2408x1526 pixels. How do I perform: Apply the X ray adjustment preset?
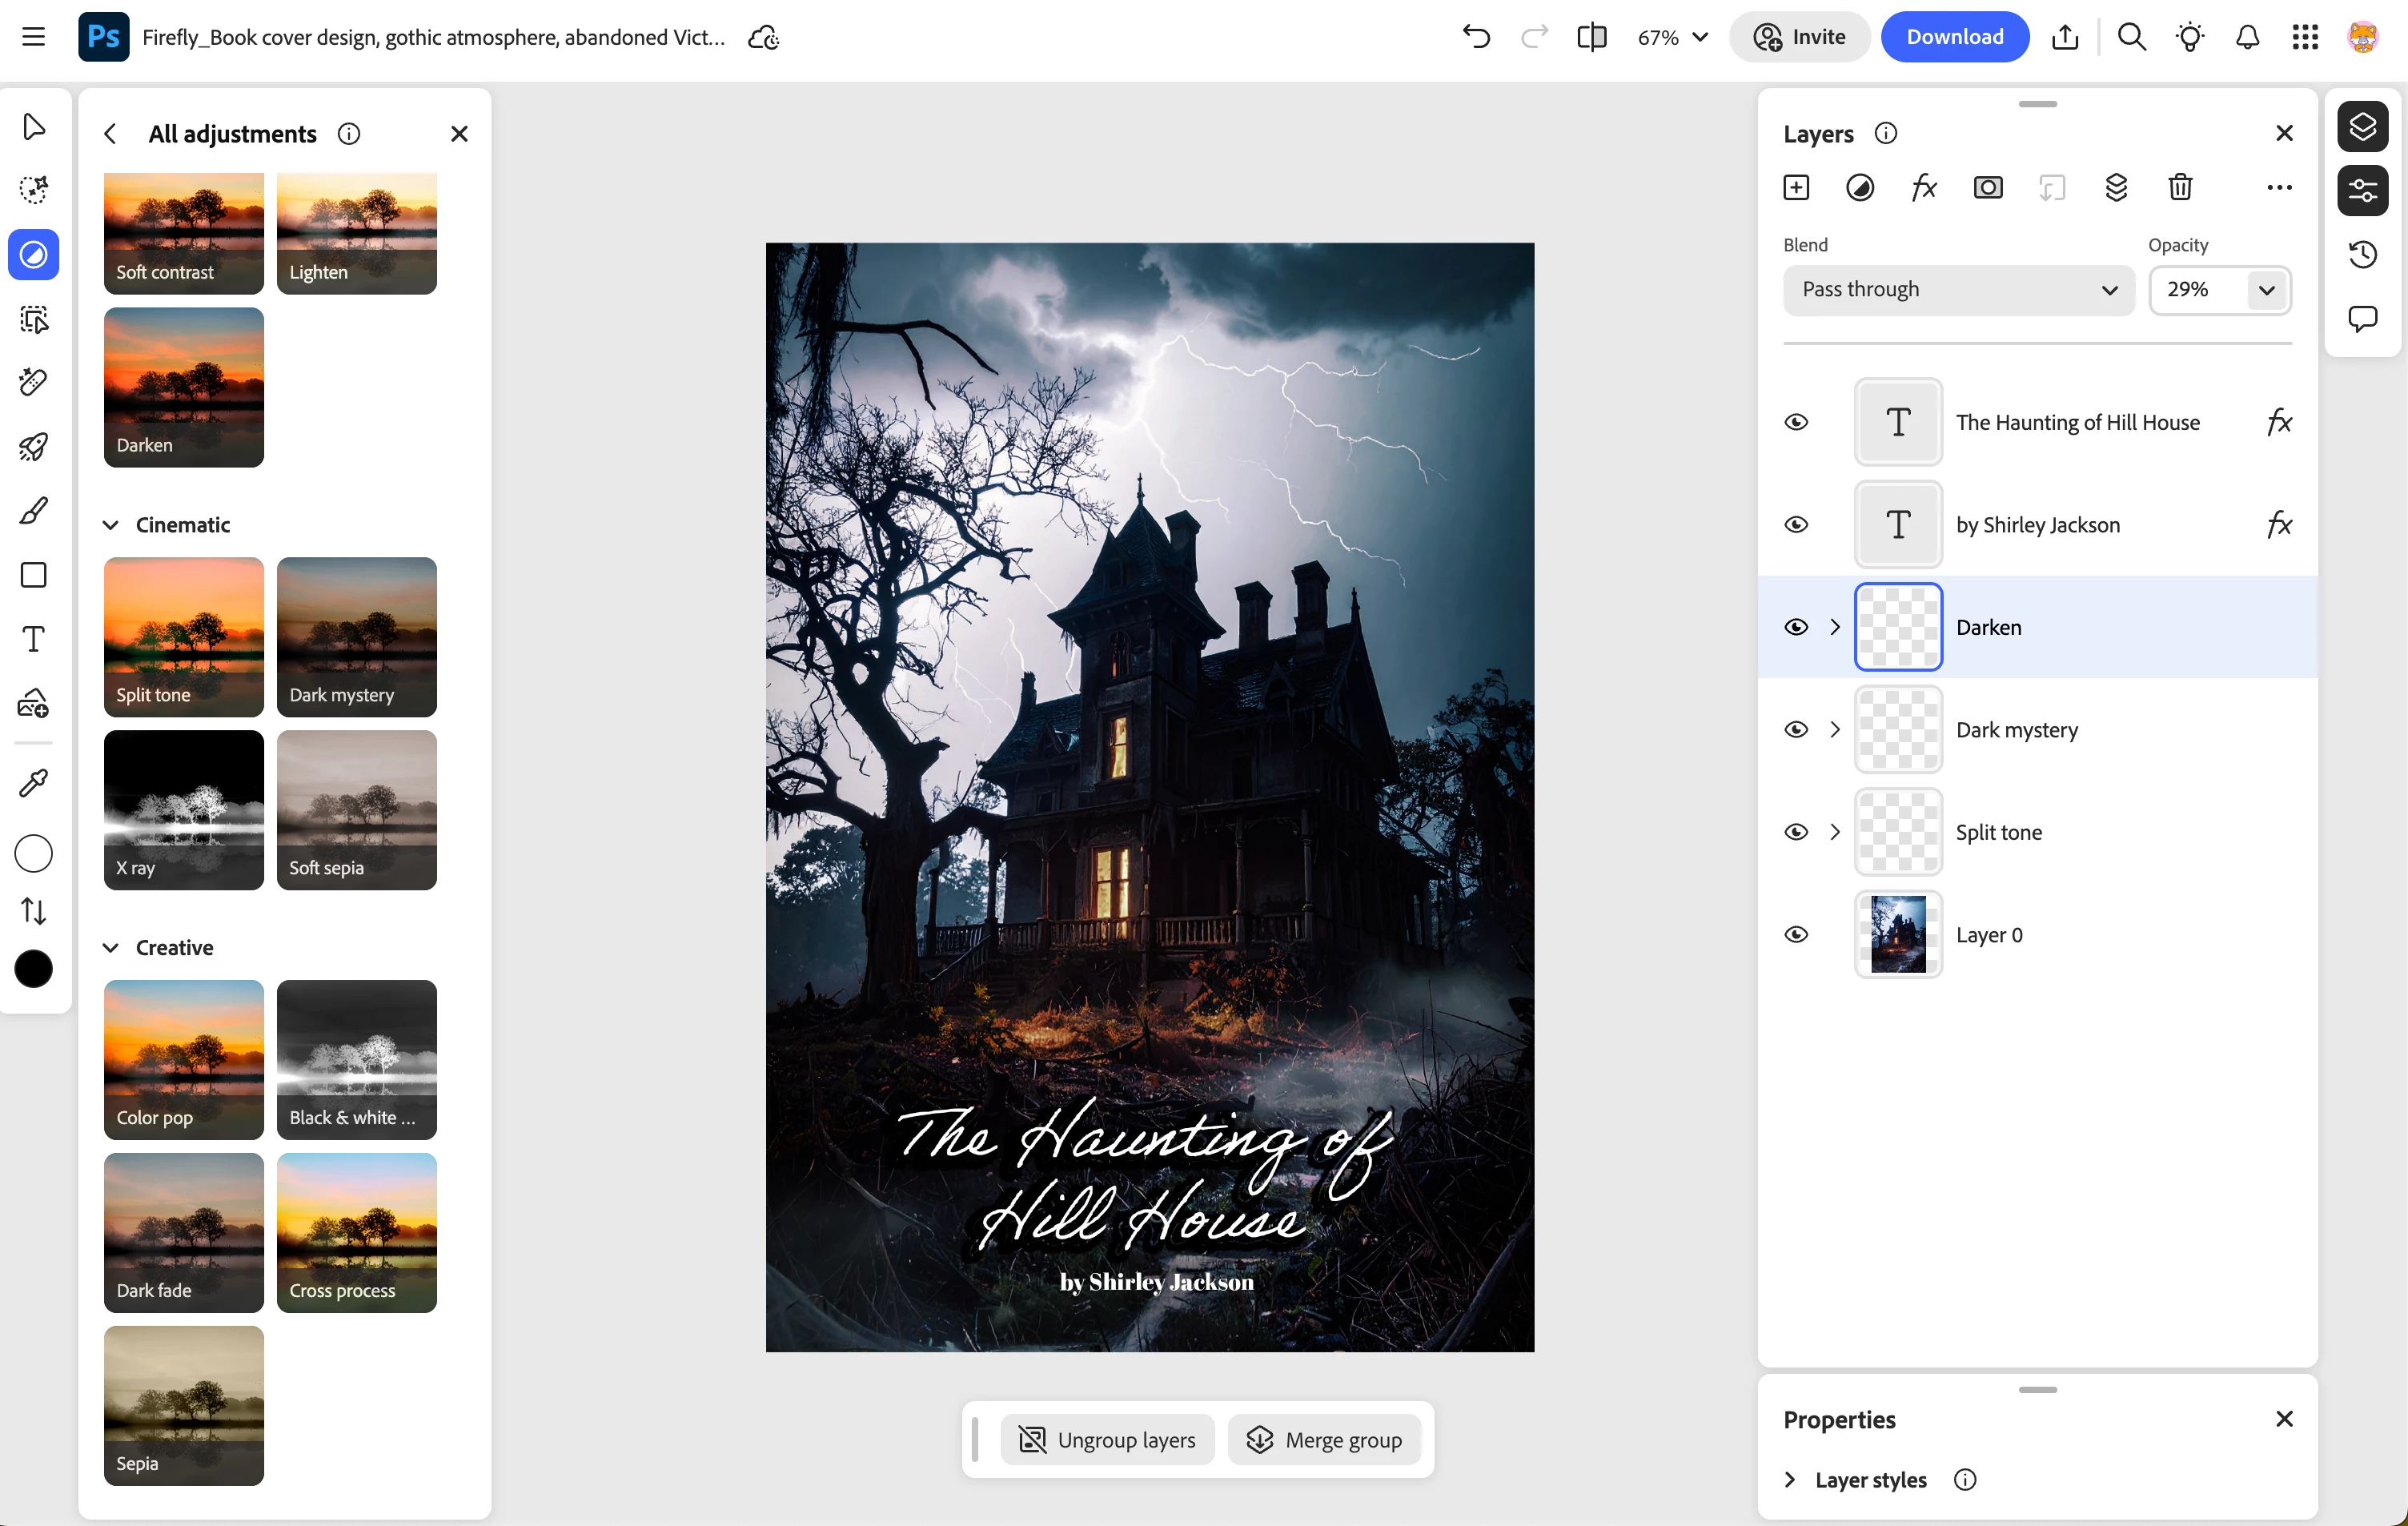tap(184, 810)
